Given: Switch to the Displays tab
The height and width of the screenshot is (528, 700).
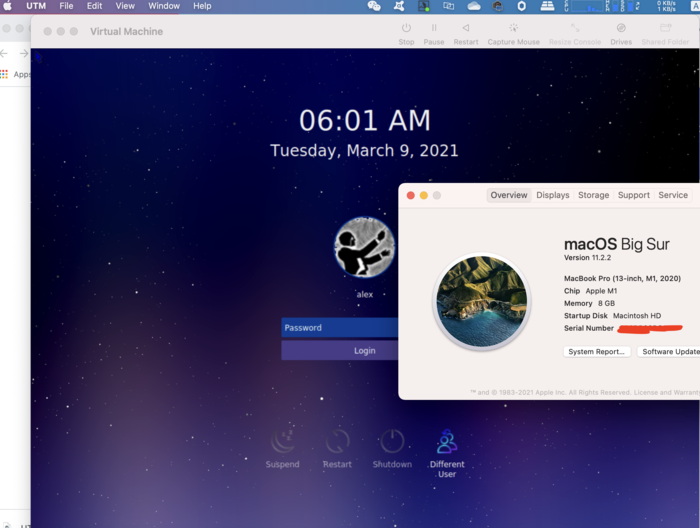Looking at the screenshot, I should point(553,195).
